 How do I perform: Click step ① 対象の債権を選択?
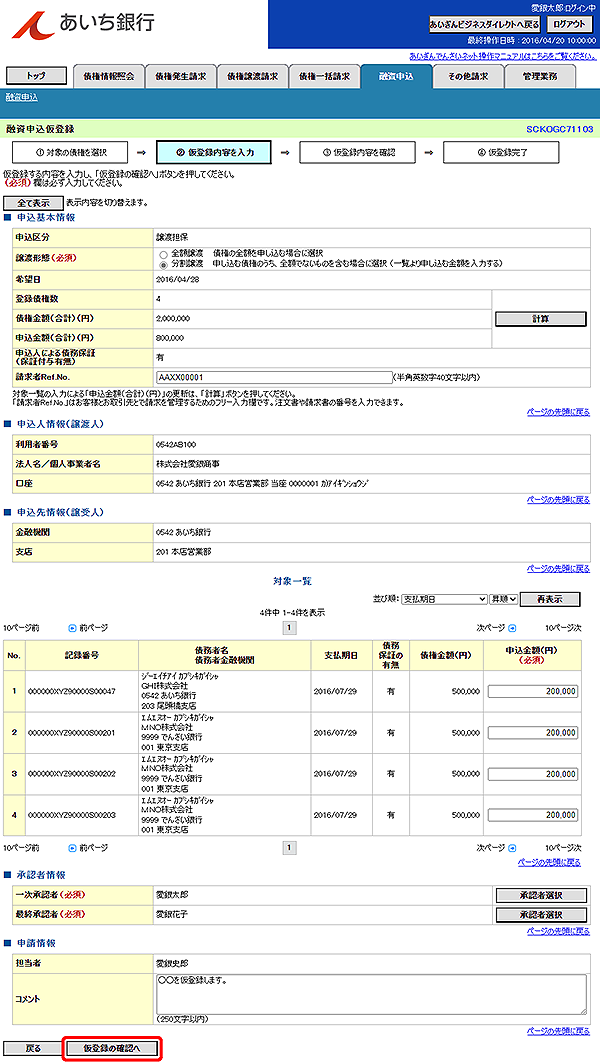71,153
